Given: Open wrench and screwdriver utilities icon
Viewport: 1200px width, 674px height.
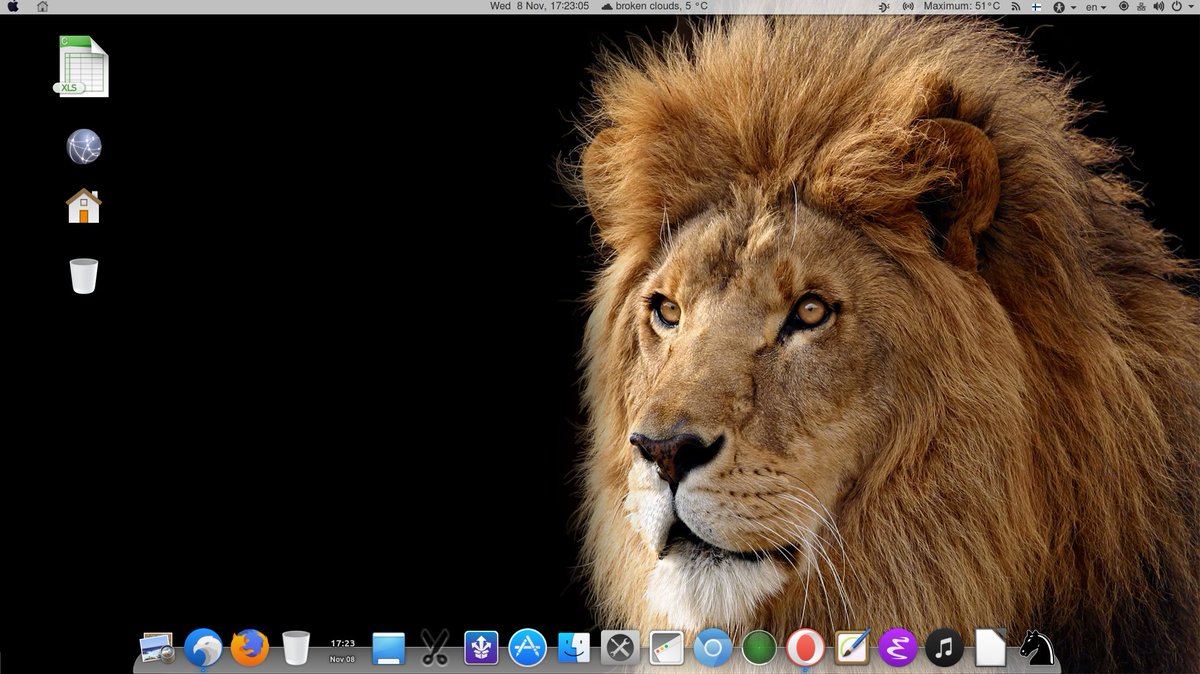Looking at the screenshot, I should (620, 649).
